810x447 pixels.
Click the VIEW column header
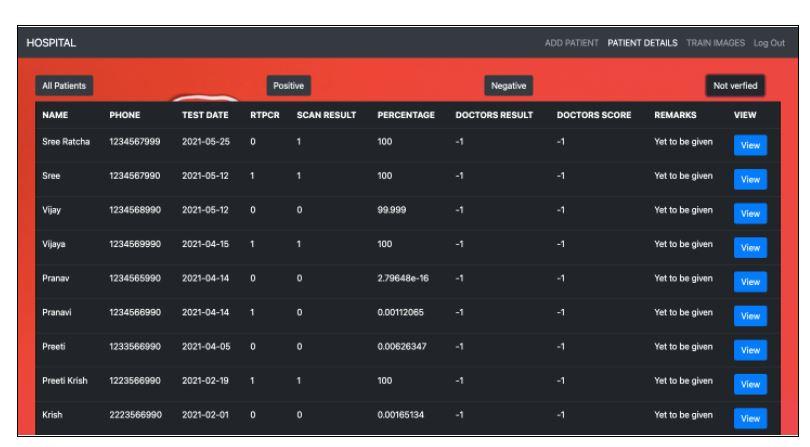(745, 115)
